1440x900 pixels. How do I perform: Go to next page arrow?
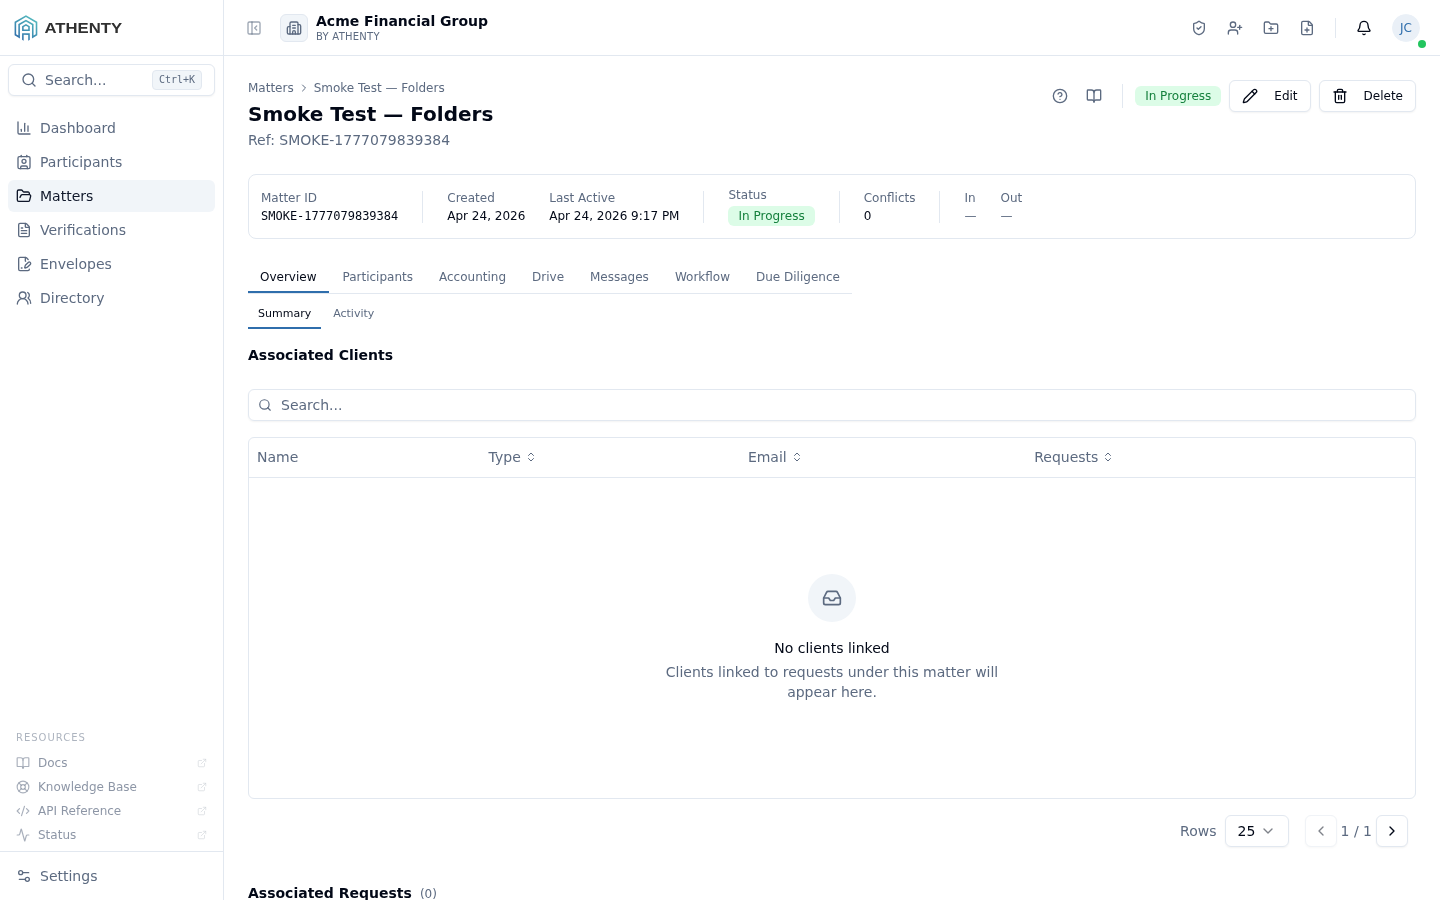click(1392, 831)
